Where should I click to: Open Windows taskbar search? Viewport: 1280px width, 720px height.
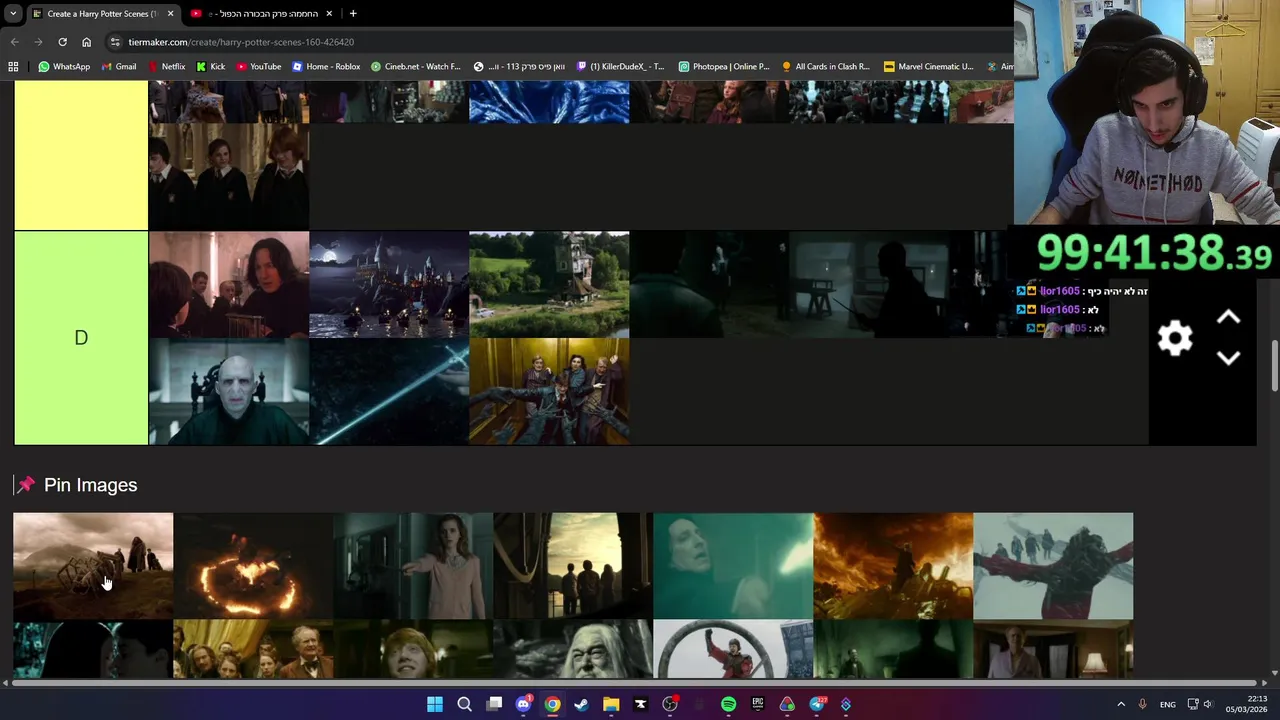tap(464, 704)
